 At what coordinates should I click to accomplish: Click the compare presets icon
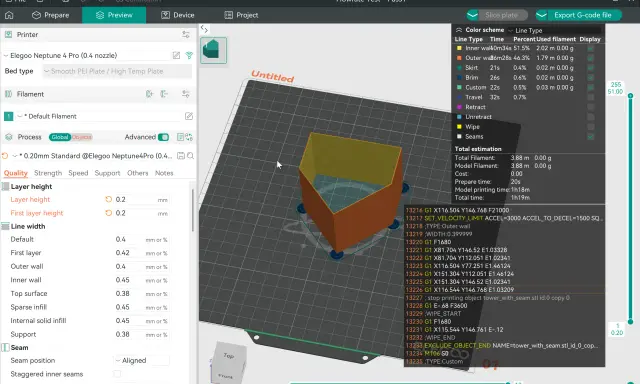point(189,137)
